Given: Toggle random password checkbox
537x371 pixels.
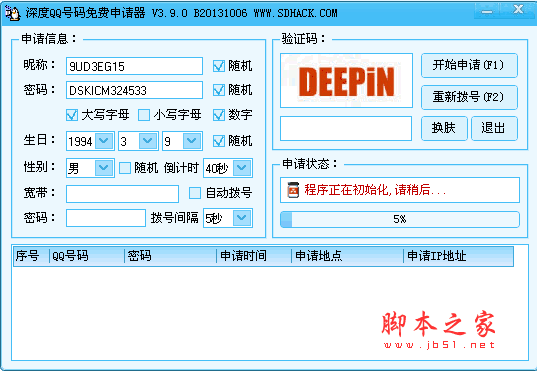Looking at the screenshot, I should click(x=218, y=90).
